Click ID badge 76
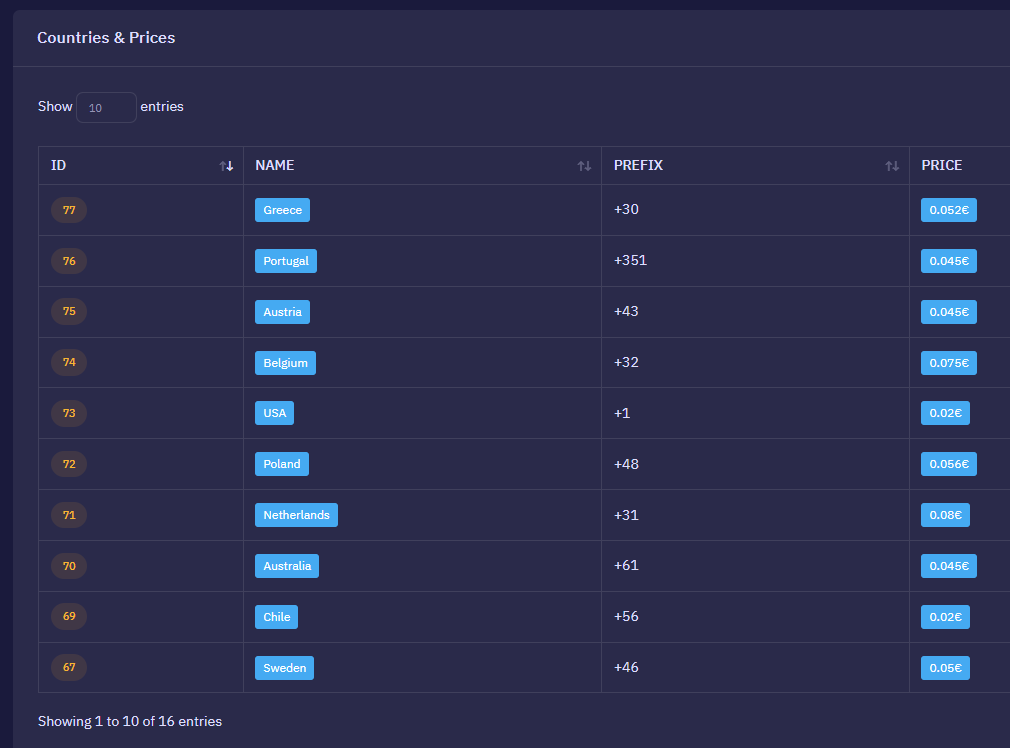1010x748 pixels. coord(69,261)
